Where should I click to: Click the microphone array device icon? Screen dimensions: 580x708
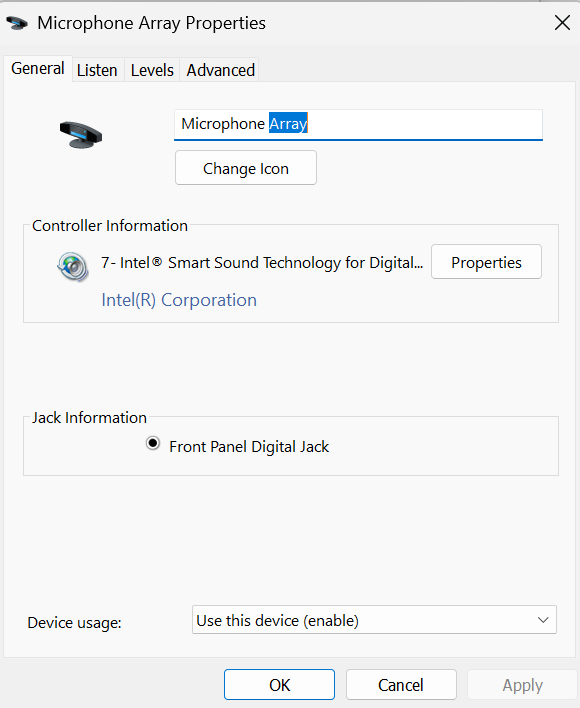pos(81,135)
